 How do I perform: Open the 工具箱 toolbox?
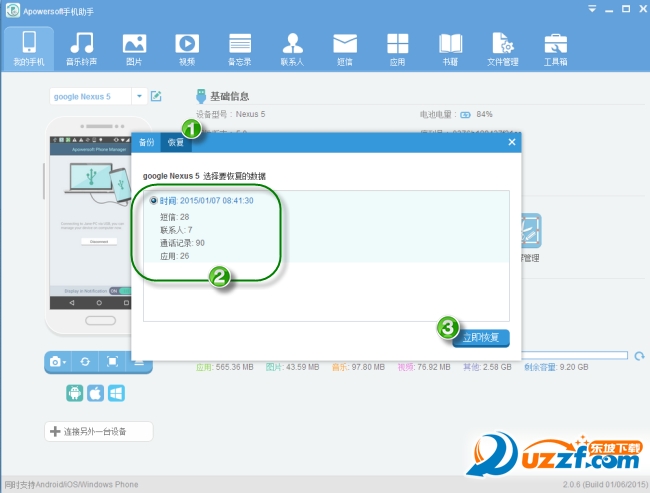tap(555, 49)
